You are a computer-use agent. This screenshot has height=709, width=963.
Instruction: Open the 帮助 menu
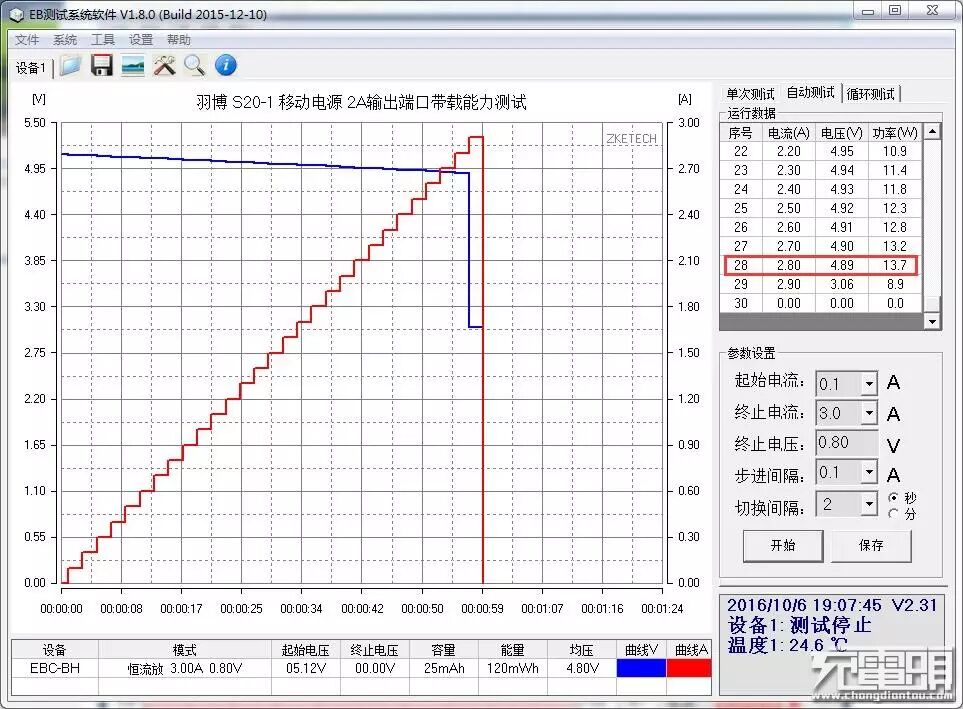pos(179,40)
